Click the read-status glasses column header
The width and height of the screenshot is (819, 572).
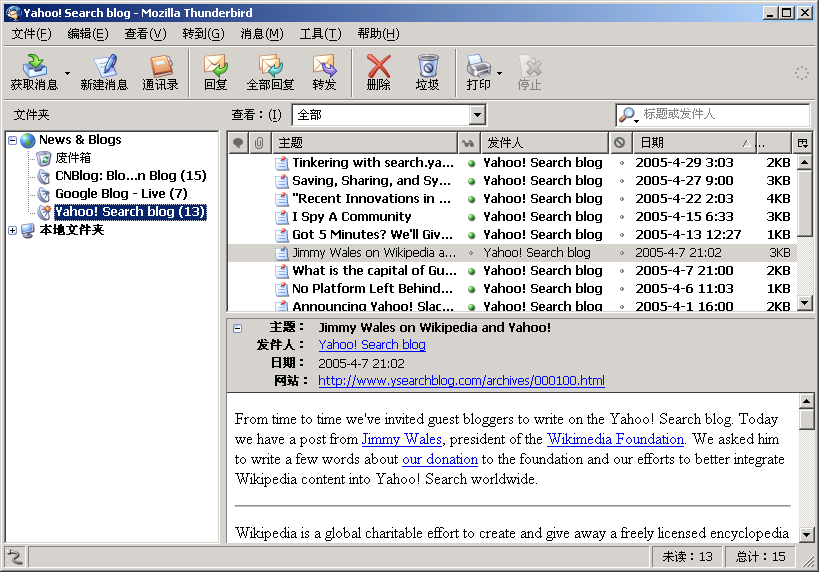coord(468,143)
